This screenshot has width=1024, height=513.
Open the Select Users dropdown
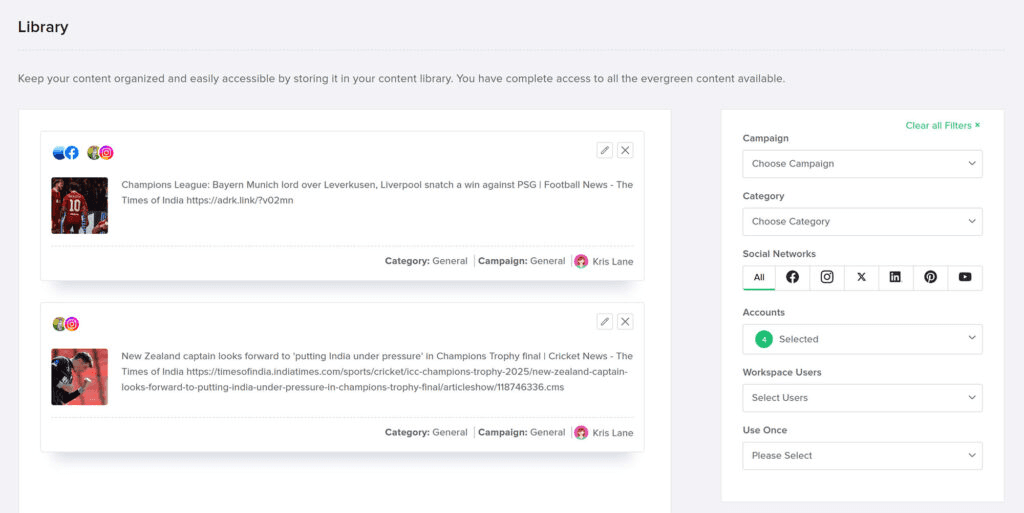[862, 398]
